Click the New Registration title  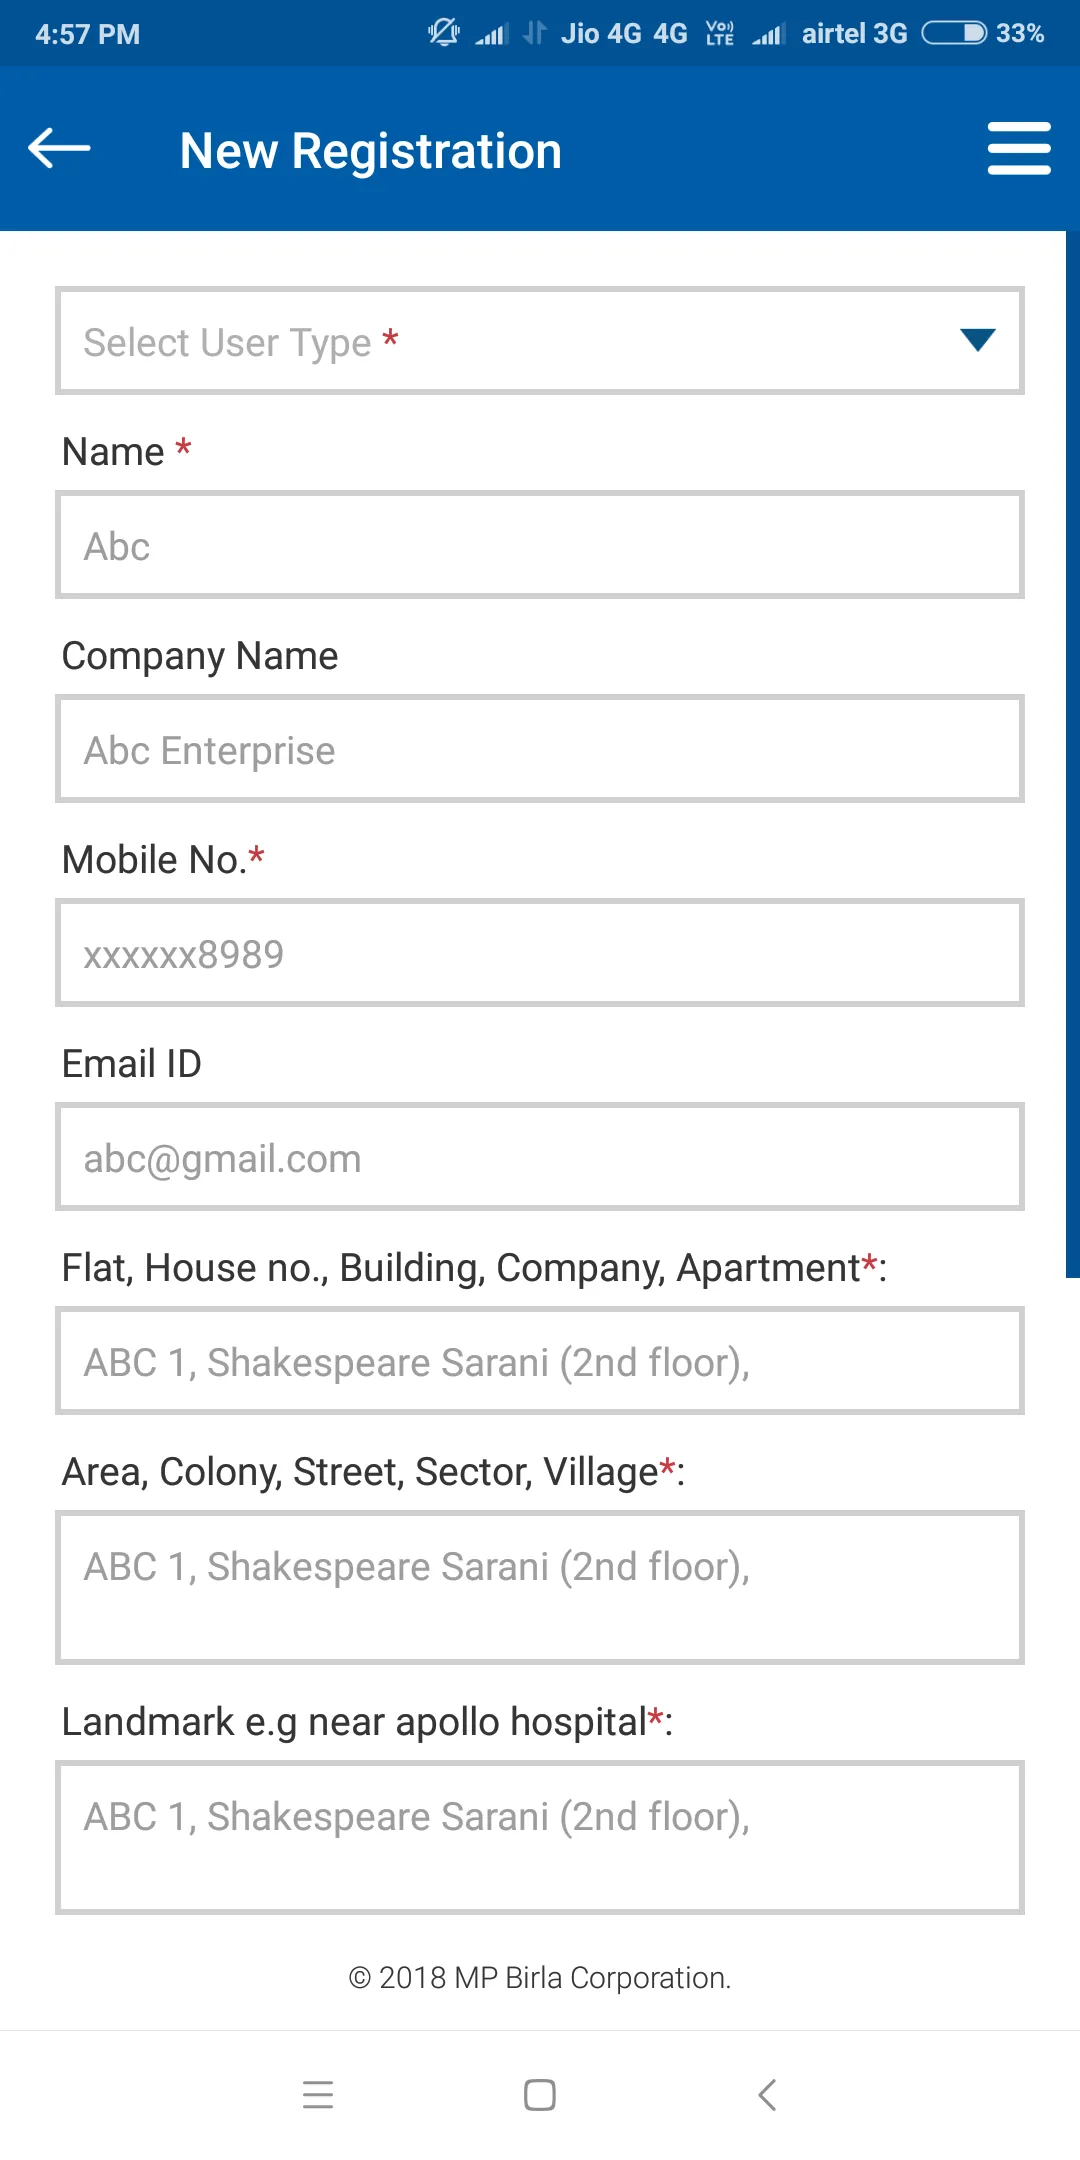[x=371, y=151]
